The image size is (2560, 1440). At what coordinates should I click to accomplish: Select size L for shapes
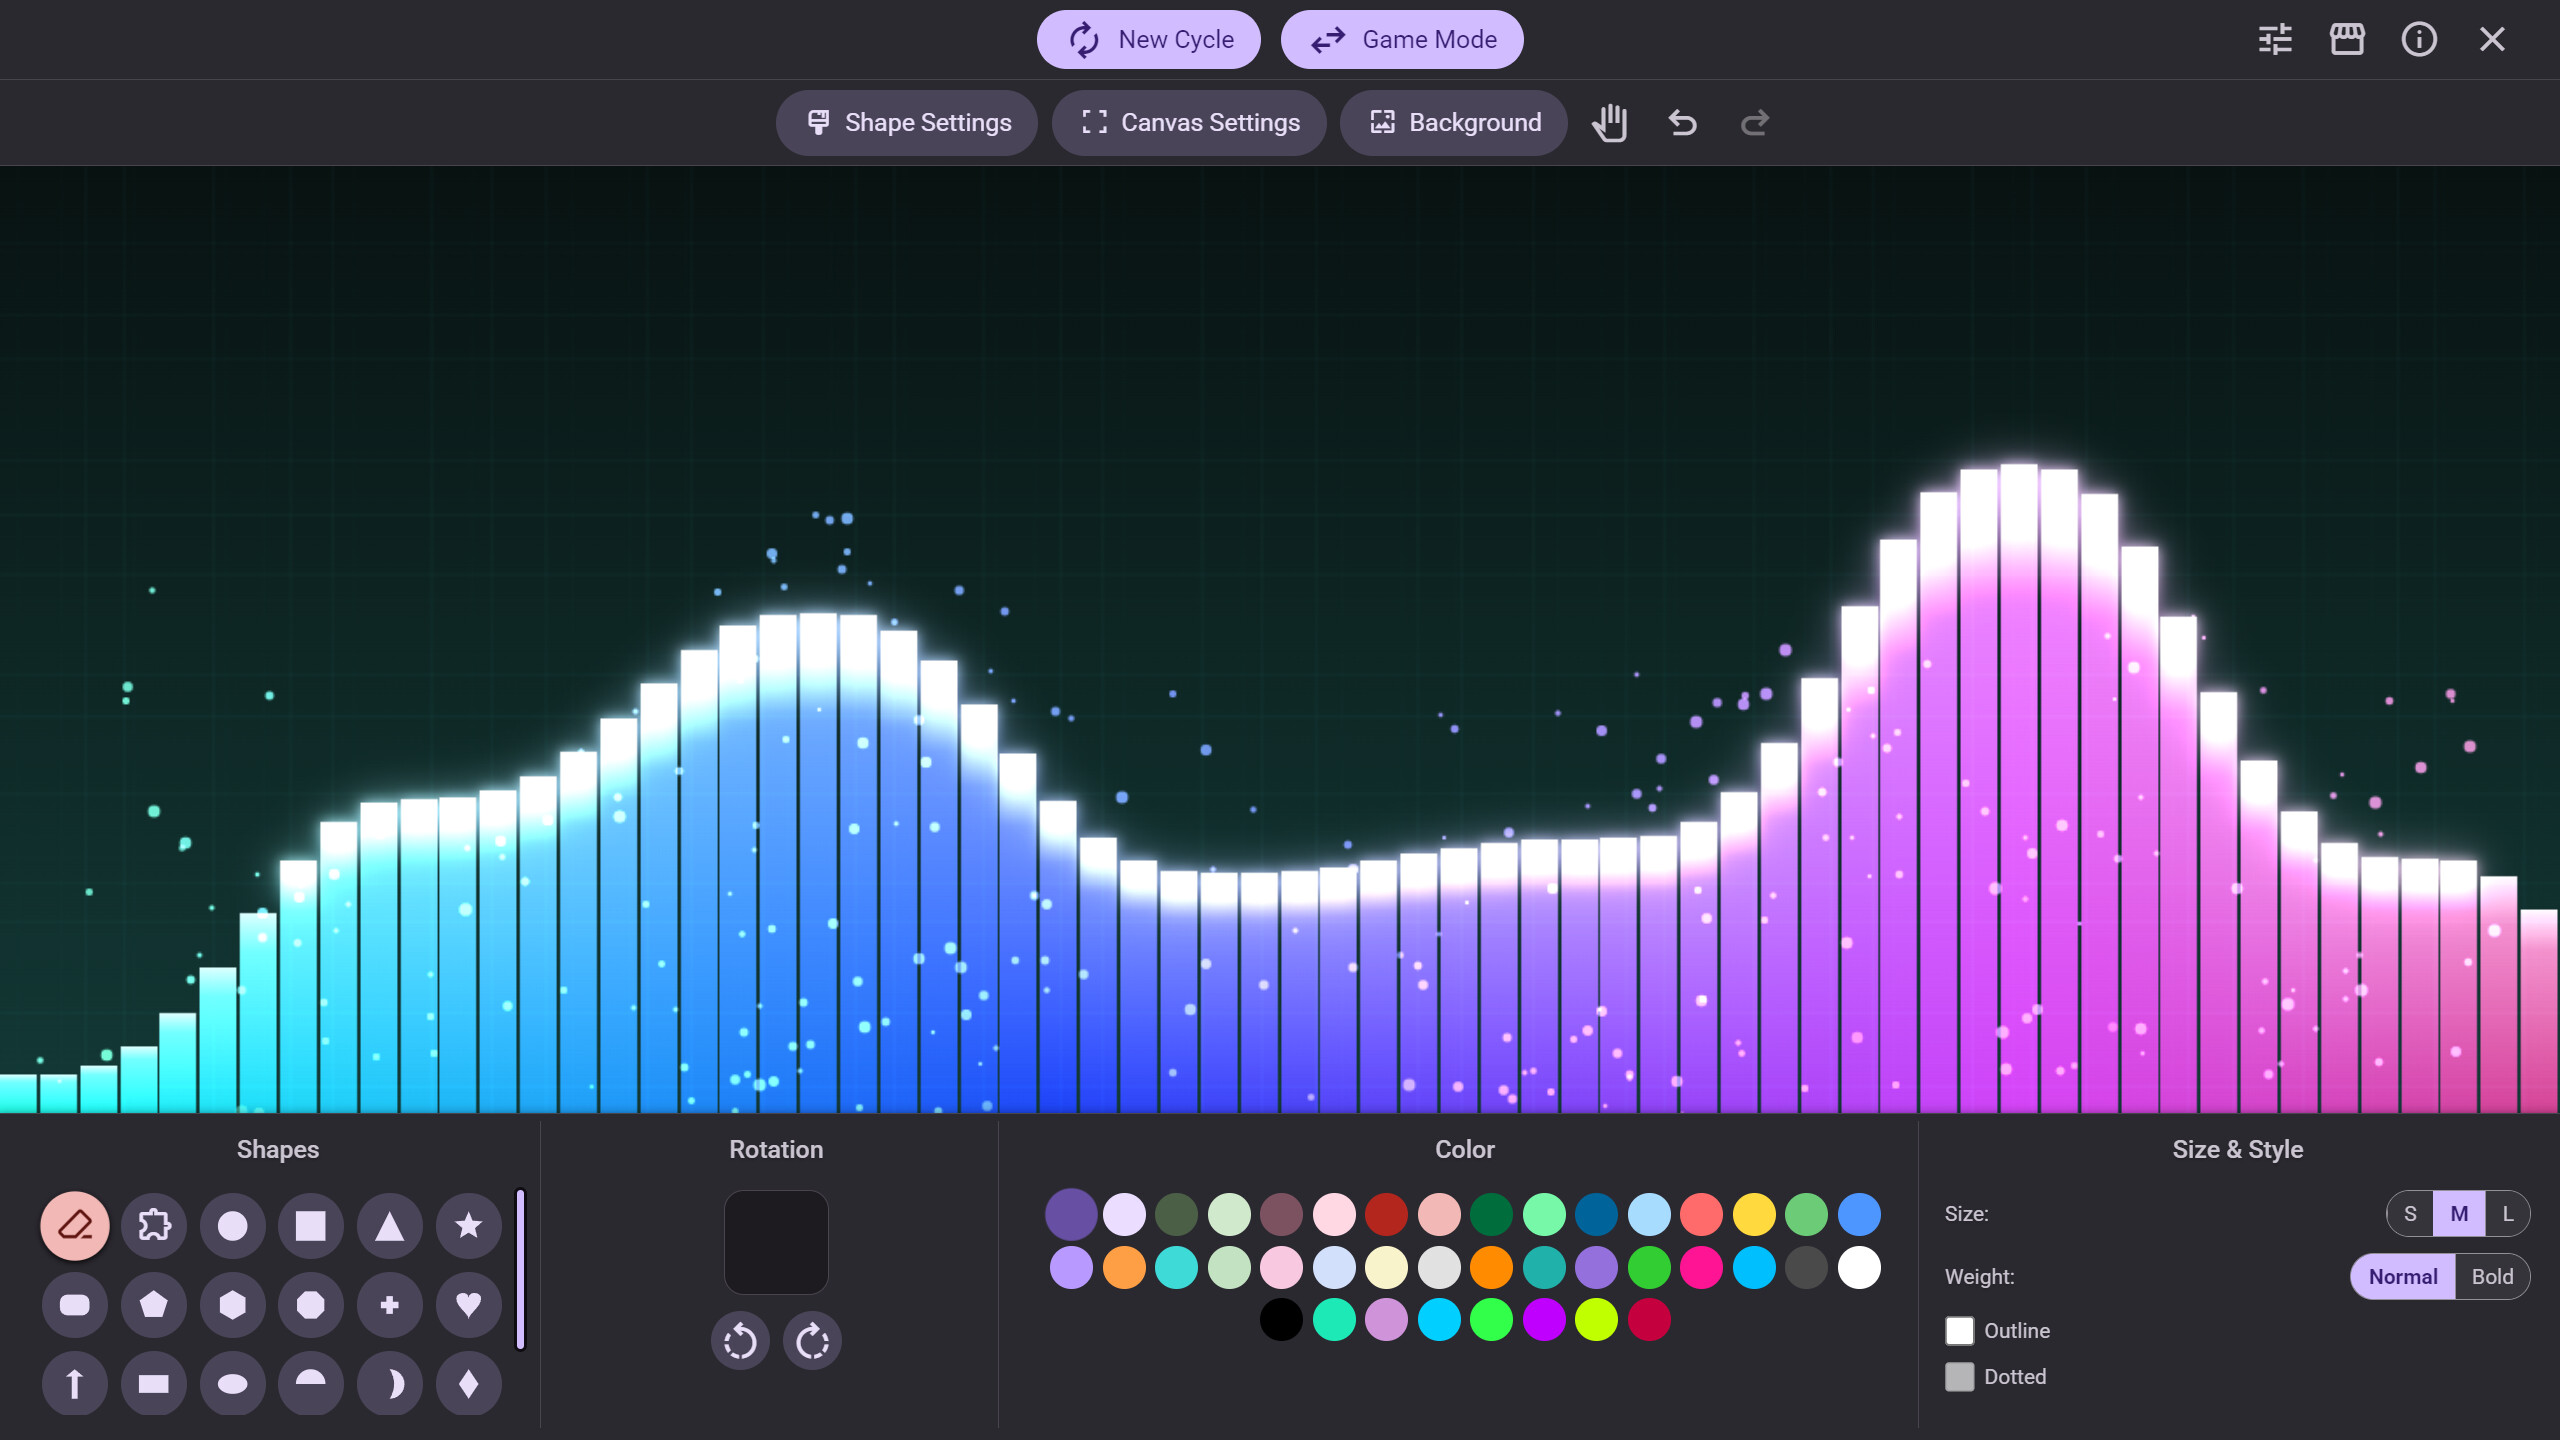point(2508,1213)
